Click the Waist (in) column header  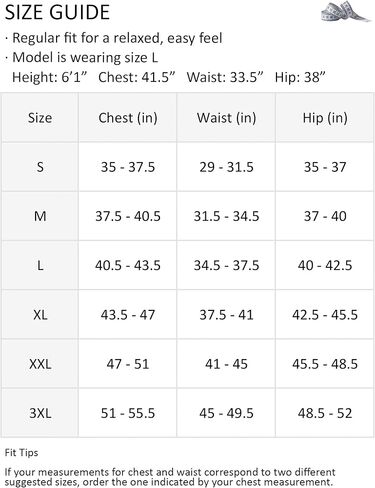coord(226,118)
